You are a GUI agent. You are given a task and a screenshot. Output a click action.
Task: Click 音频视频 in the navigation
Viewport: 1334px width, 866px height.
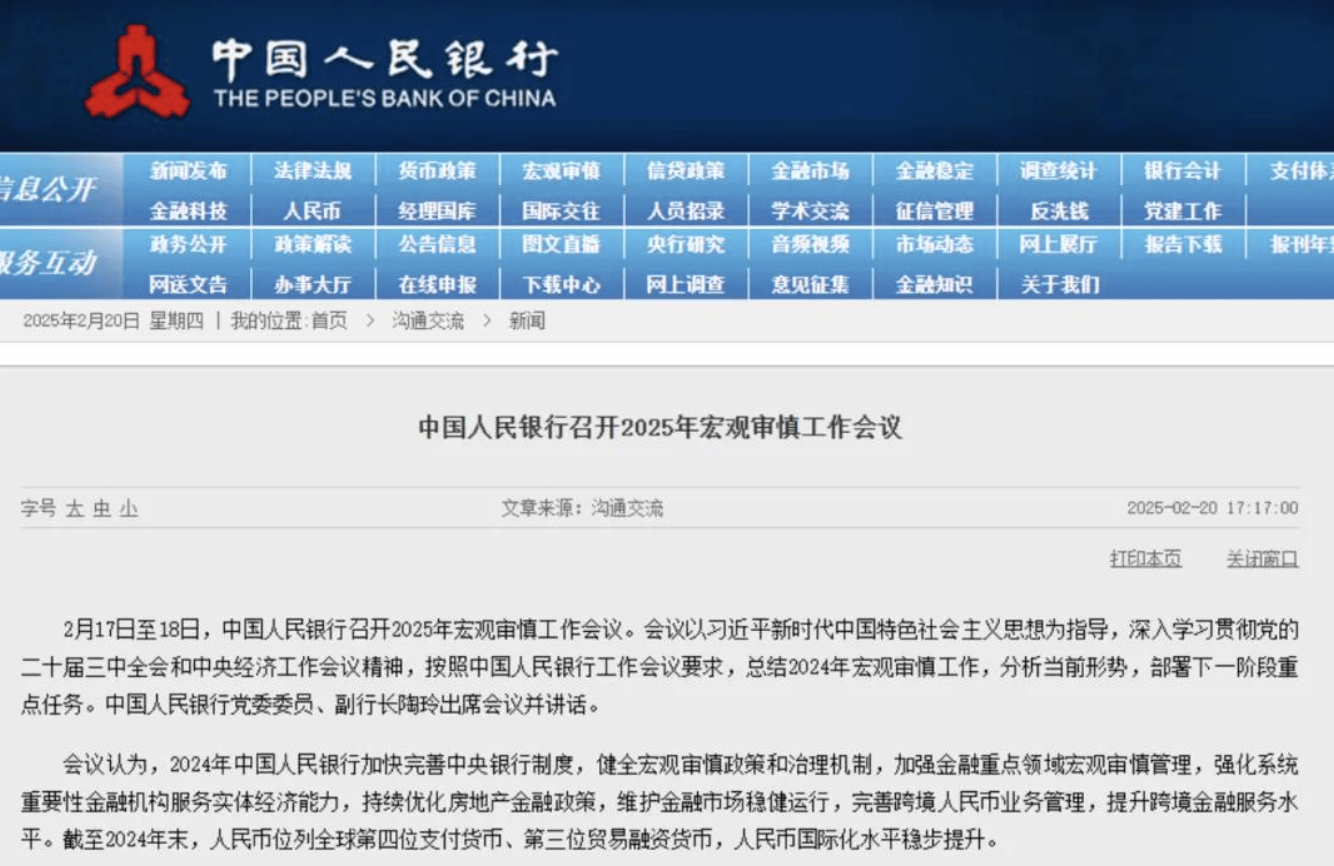click(810, 244)
